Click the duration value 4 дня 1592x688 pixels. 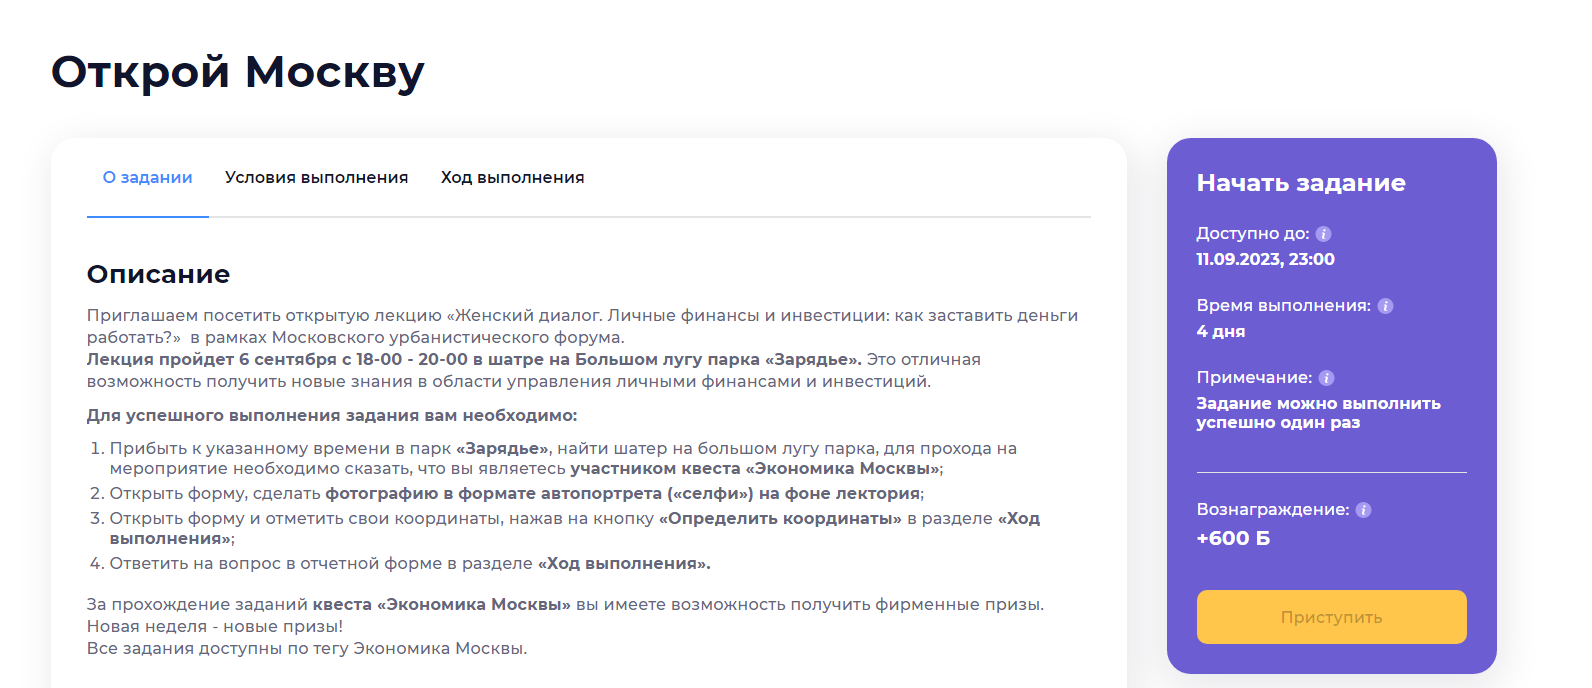pos(1221,331)
